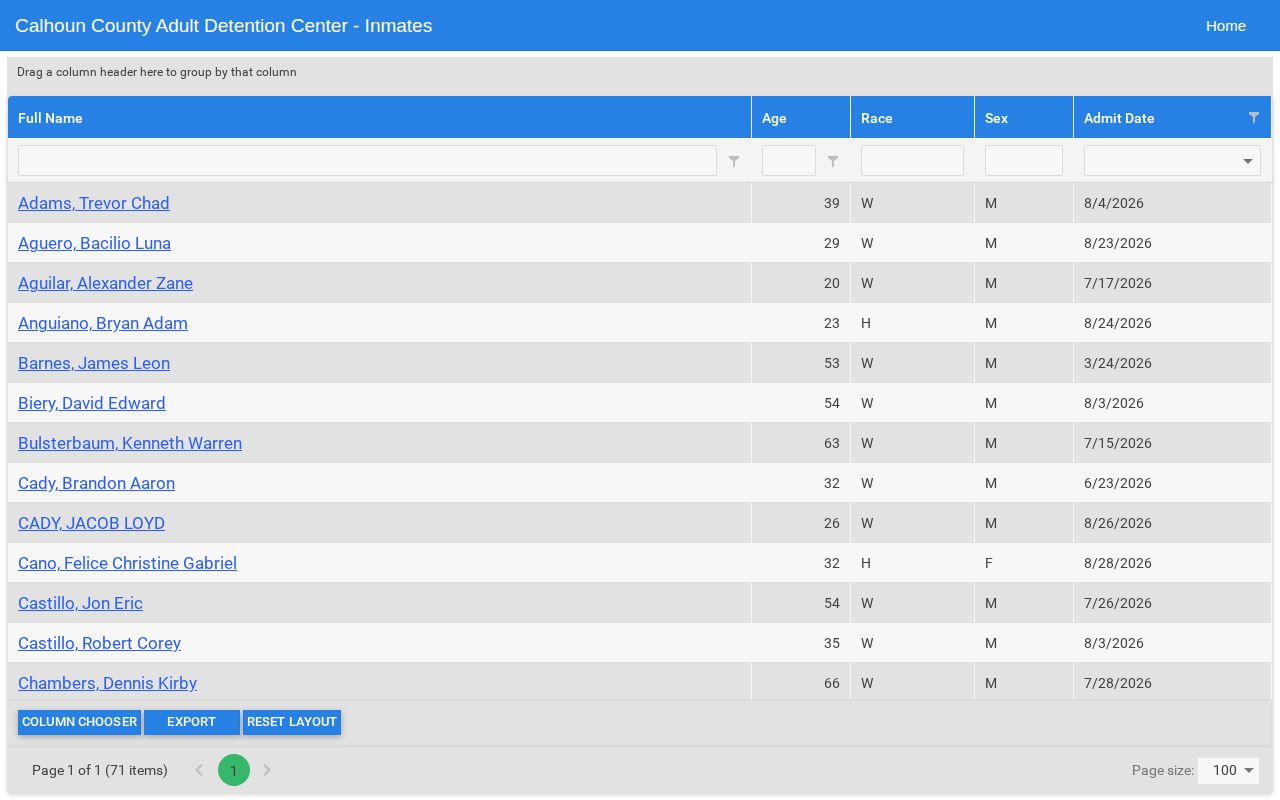The image size is (1280, 800).
Task: Open Aguilar, Alexander Zane inmate record
Action: (105, 283)
